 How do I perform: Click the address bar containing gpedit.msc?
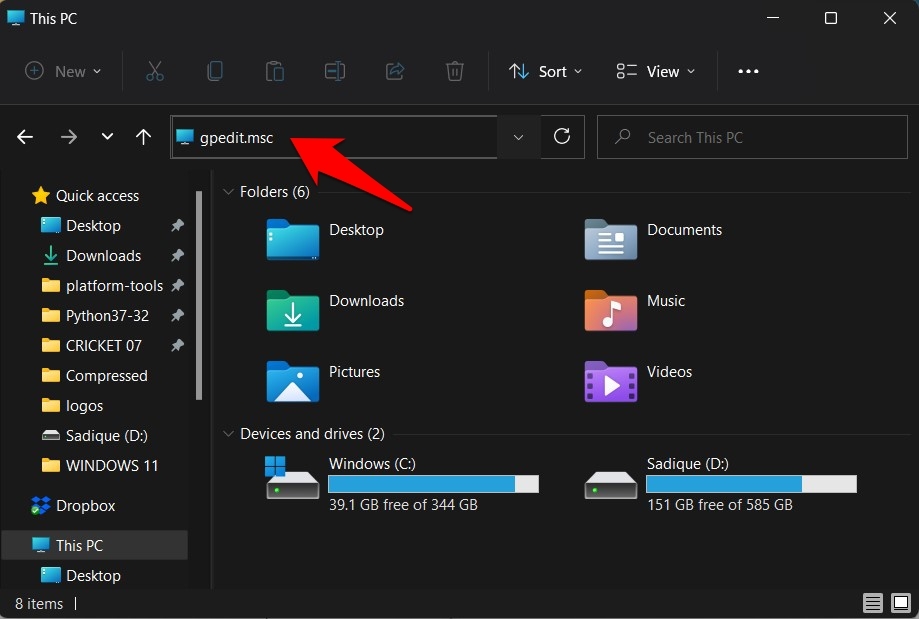point(334,137)
